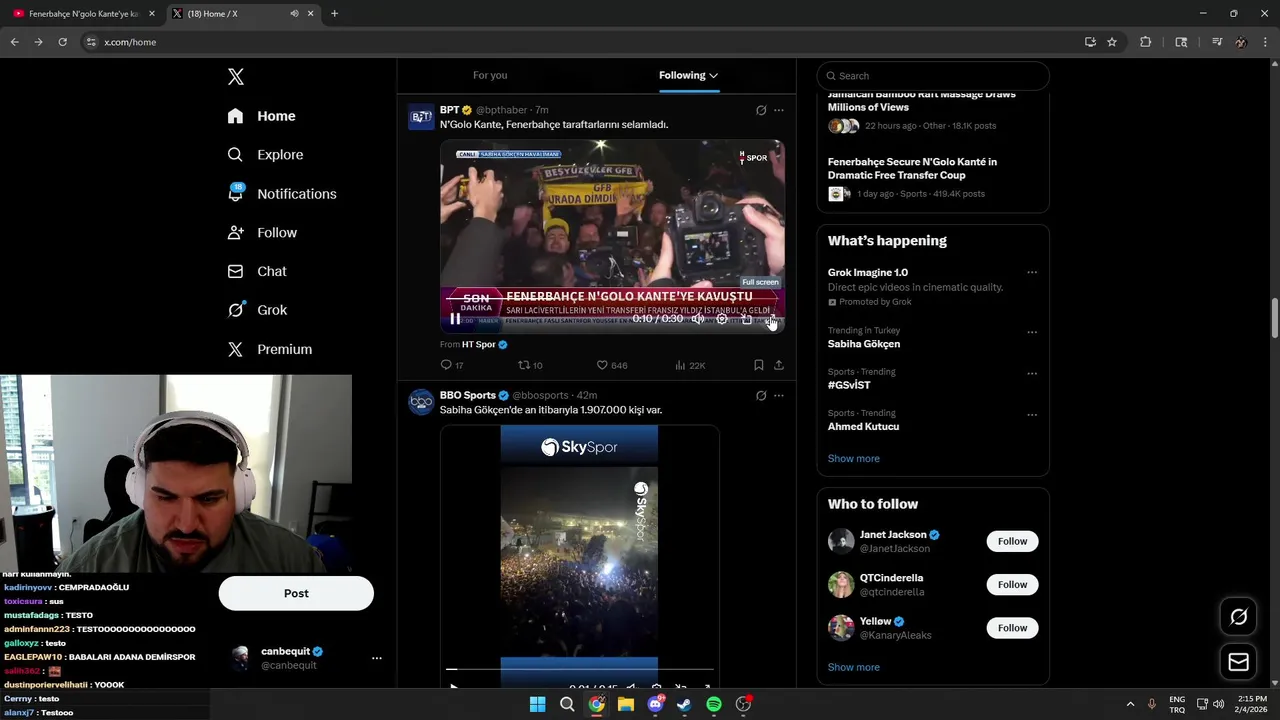1280x720 pixels.
Task: Reload the page
Action: [62, 42]
